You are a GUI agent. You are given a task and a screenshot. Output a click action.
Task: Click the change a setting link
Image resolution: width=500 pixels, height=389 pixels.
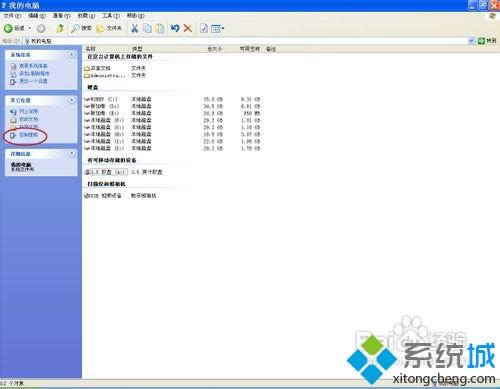pos(29,81)
